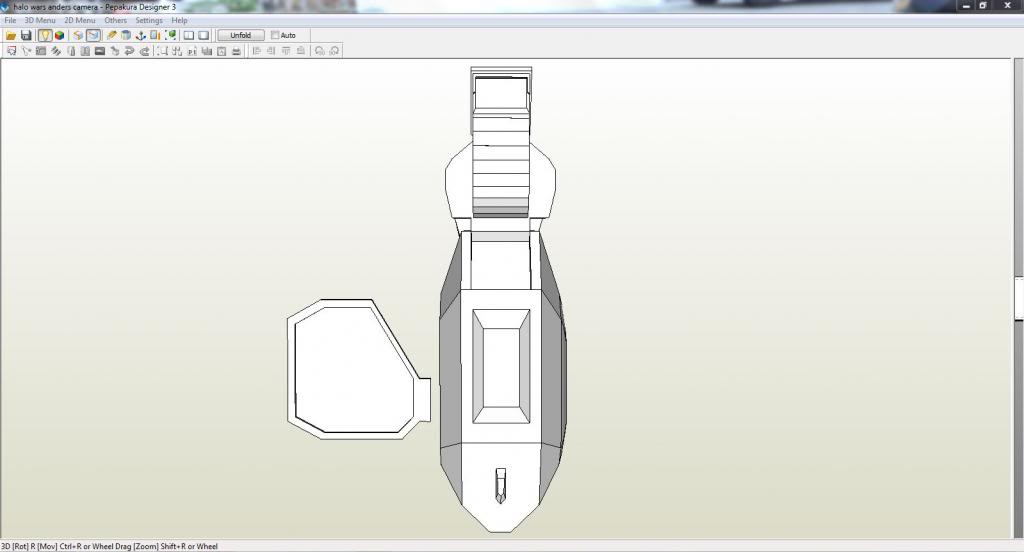Select the pencil open-edges tool icon

click(x=112, y=35)
